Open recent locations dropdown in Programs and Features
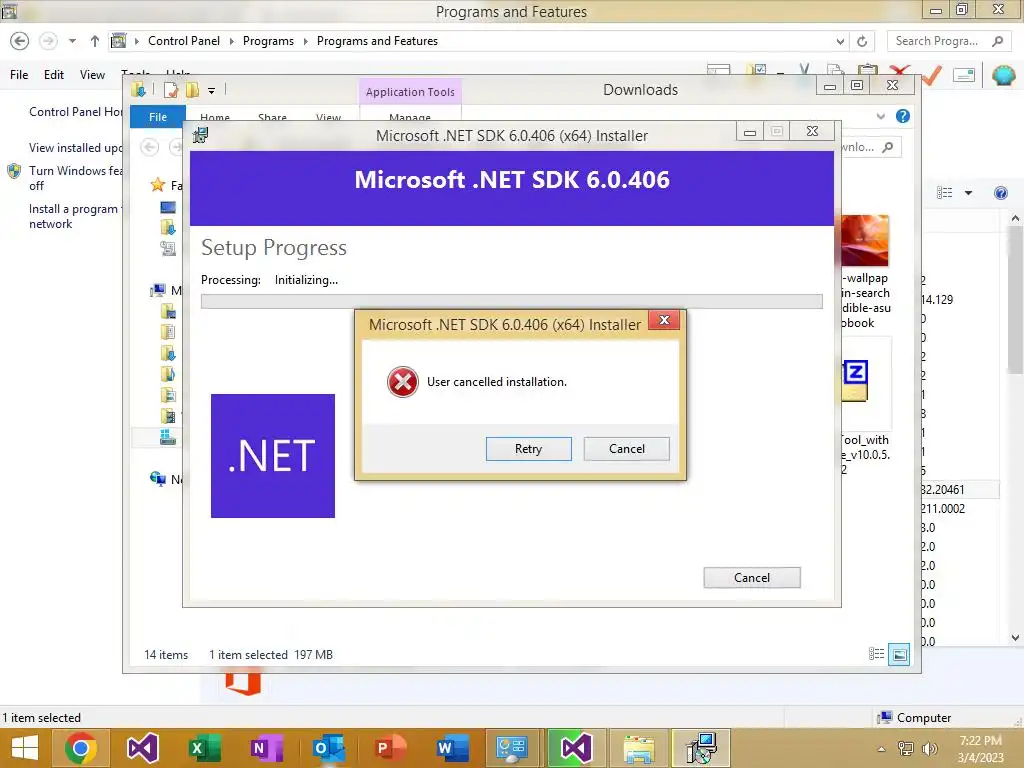 coord(72,41)
